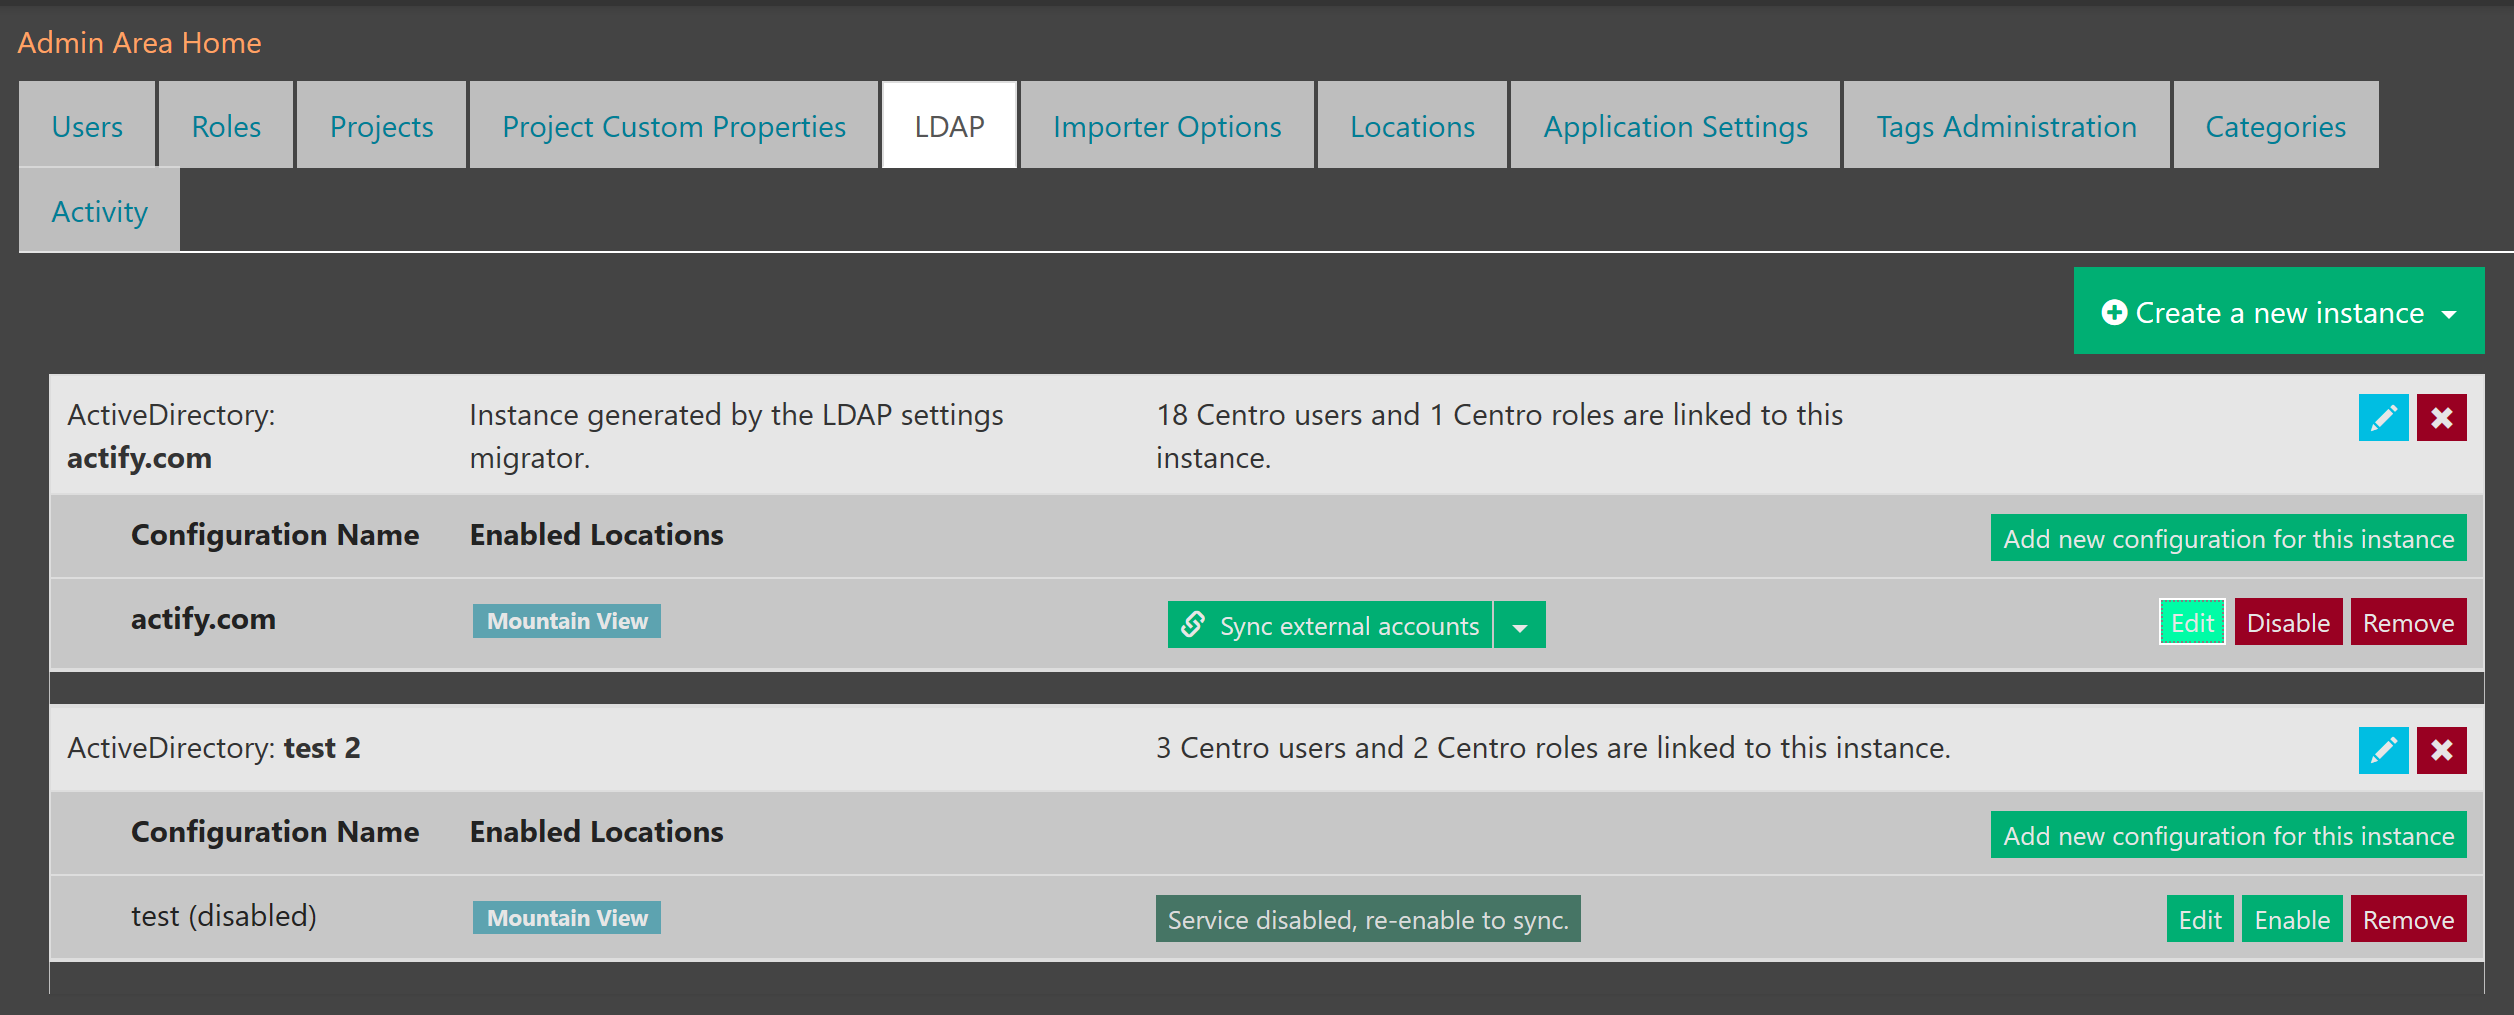Screen dimensions: 2514x1015
Task: Click Sync external accounts button
Action: [1329, 625]
